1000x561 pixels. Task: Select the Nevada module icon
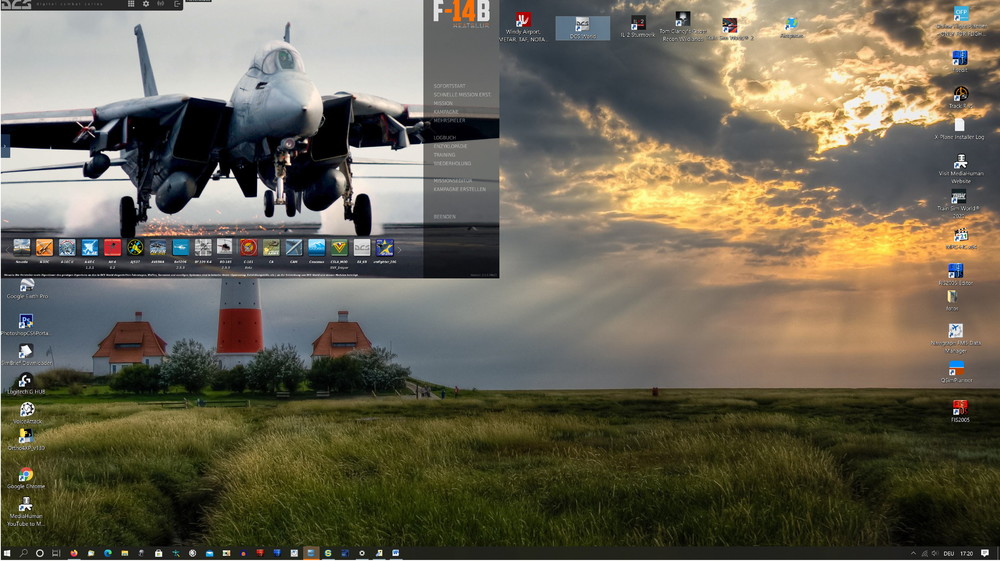22,247
